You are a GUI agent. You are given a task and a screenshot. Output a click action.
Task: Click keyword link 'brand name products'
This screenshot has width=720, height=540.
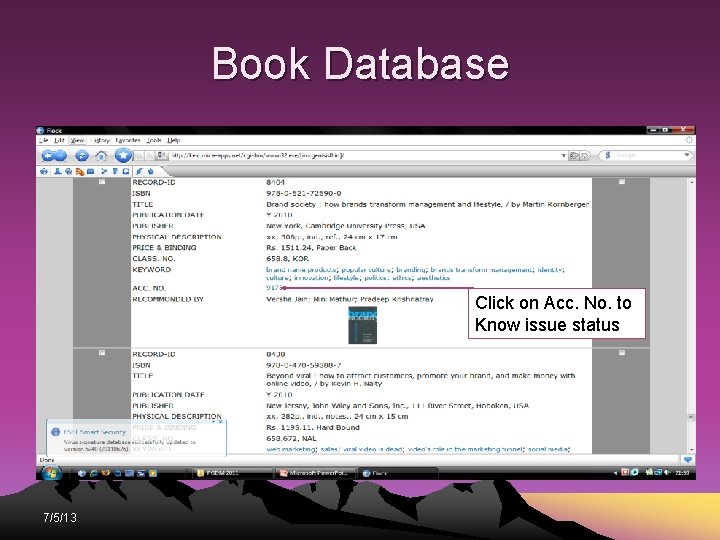click(302, 270)
